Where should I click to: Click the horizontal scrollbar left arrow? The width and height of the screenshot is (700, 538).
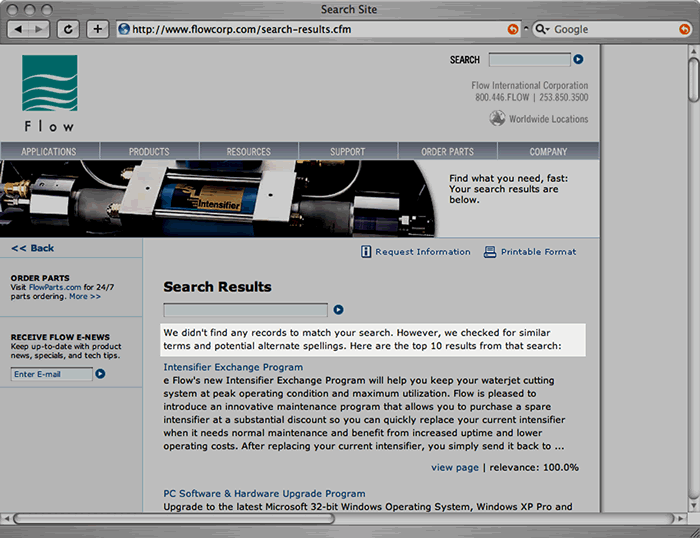click(x=6, y=519)
